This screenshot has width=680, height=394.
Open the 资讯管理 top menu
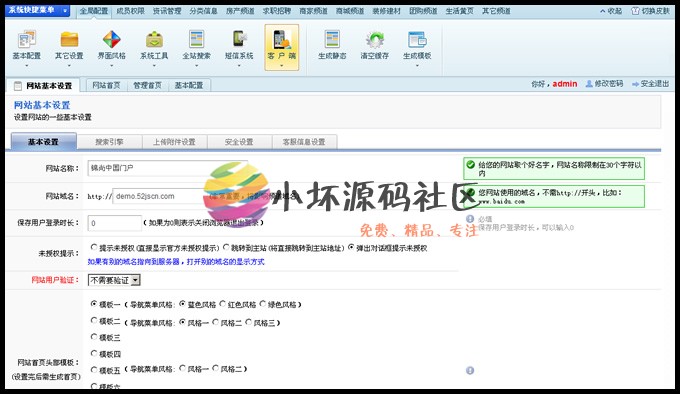pos(167,11)
